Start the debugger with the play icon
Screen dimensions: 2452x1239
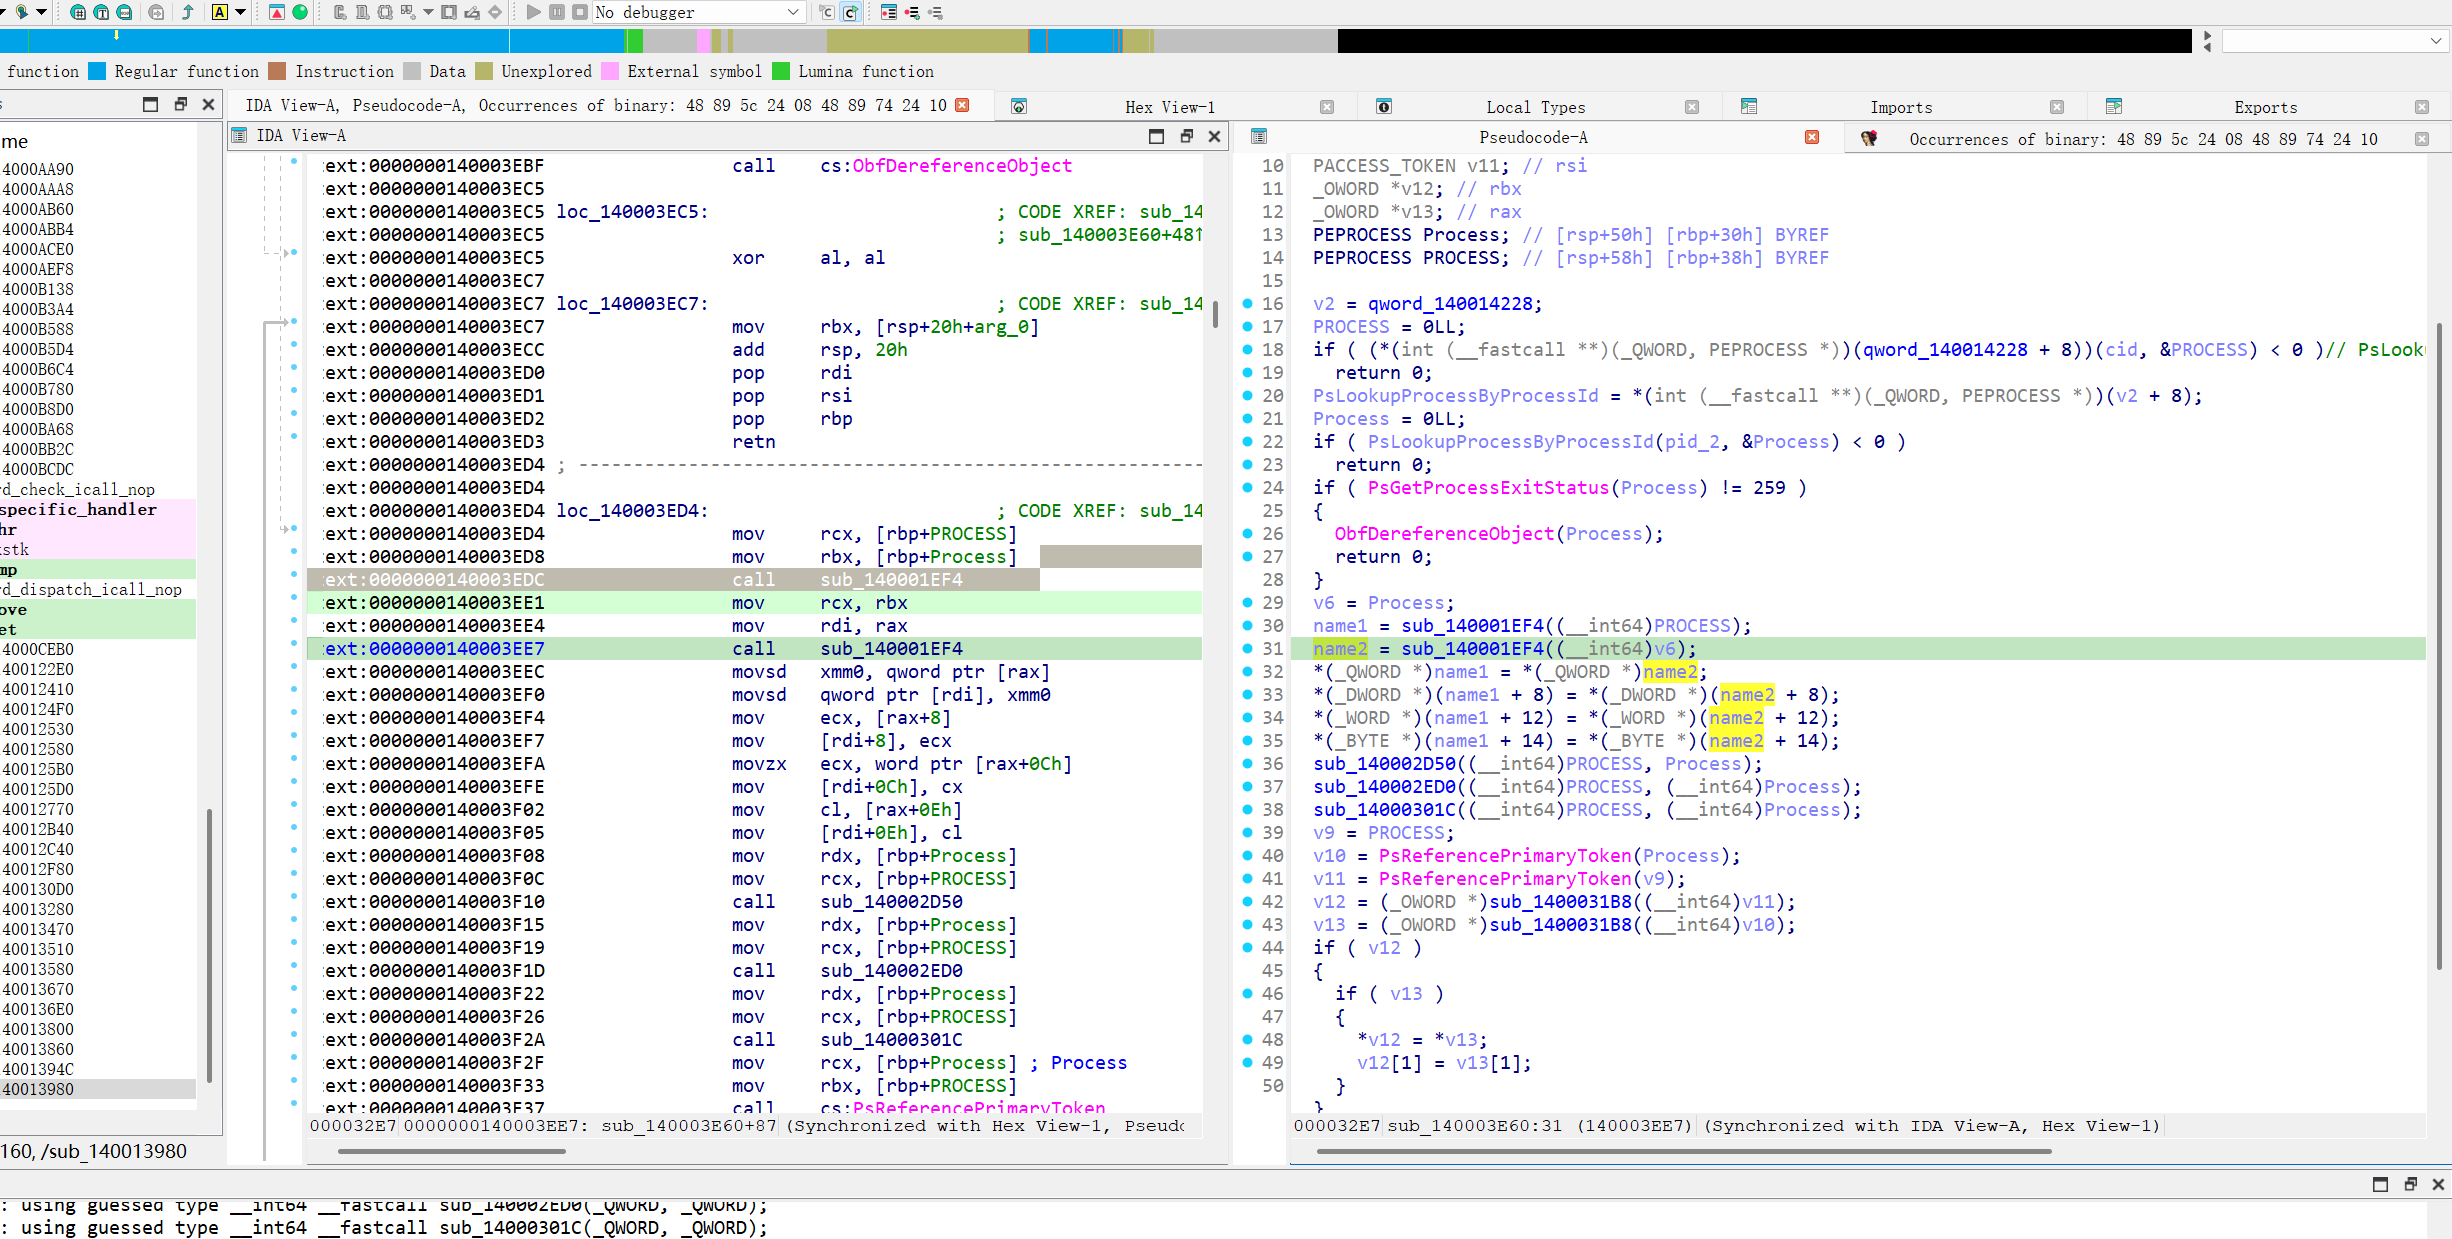[x=533, y=12]
